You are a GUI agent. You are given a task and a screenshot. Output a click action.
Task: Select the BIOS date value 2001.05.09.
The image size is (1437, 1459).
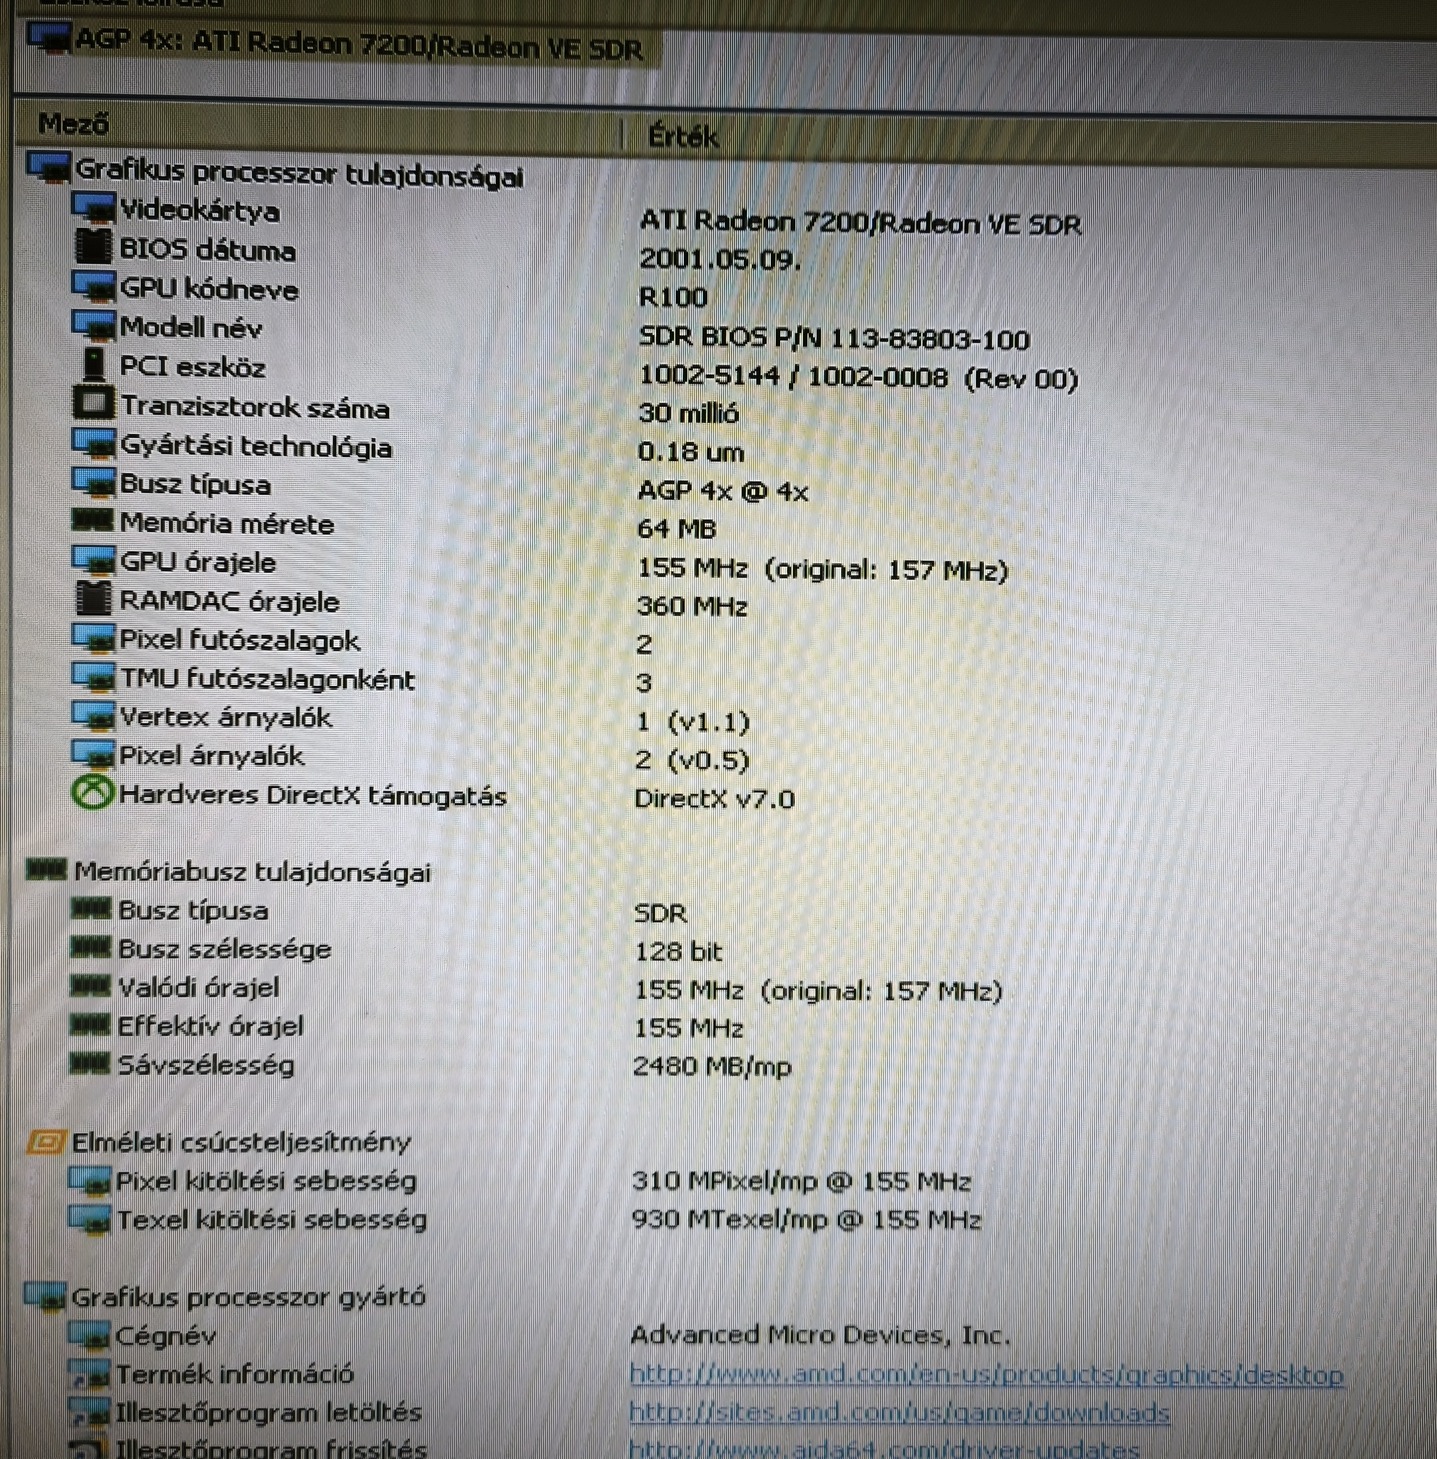pyautogui.click(x=720, y=259)
